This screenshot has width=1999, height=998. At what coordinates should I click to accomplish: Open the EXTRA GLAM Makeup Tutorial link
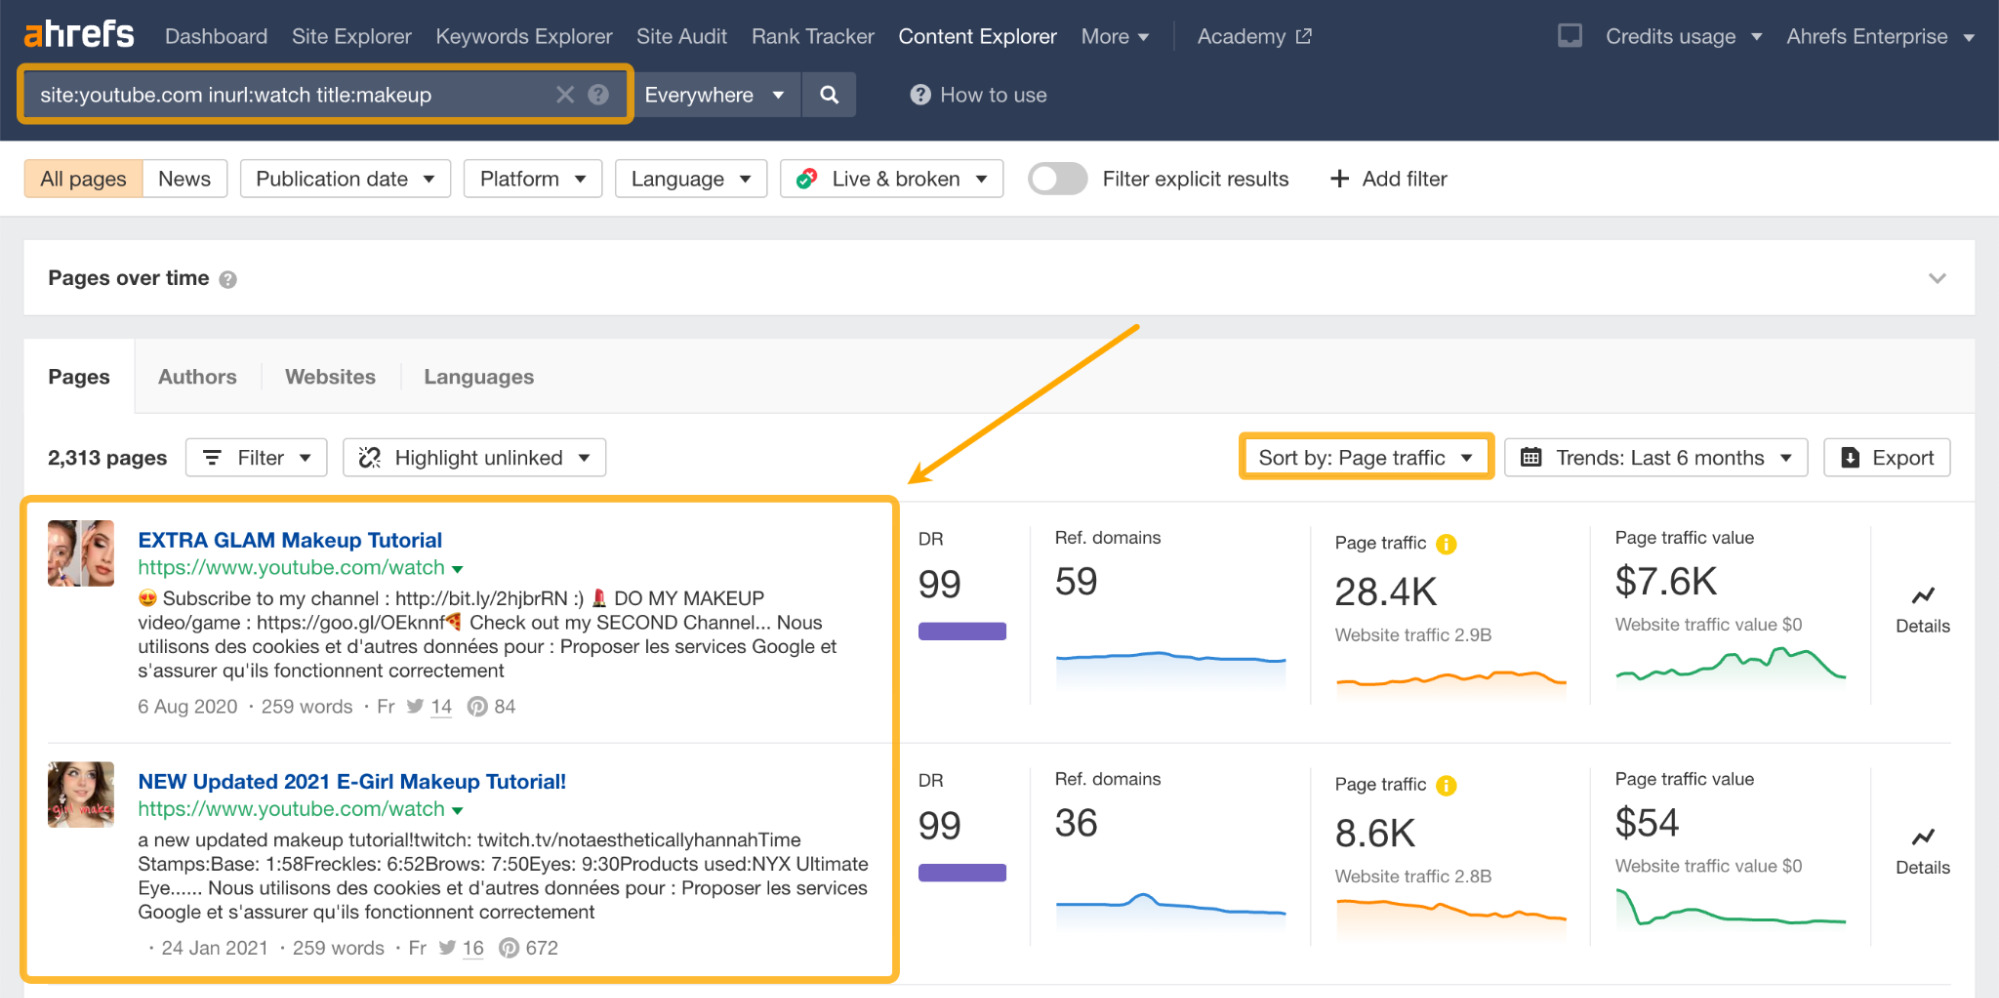click(x=290, y=539)
